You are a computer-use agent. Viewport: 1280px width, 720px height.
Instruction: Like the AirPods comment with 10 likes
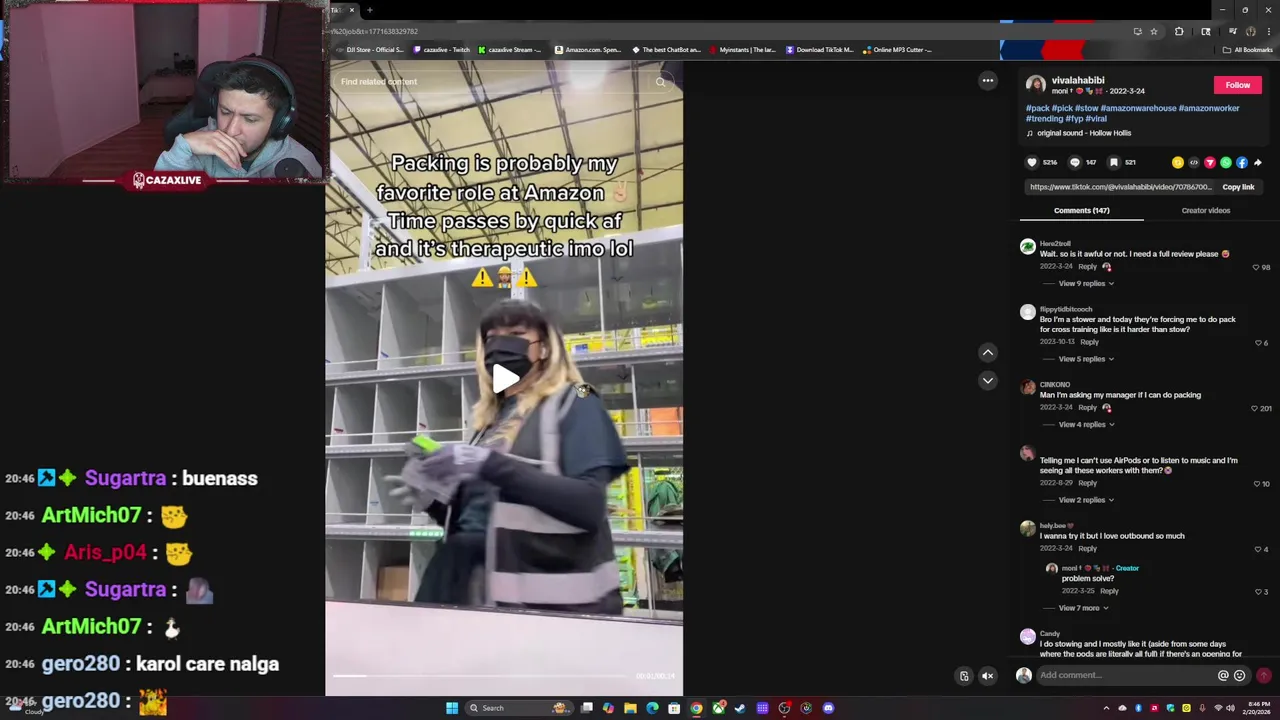coord(1257,484)
